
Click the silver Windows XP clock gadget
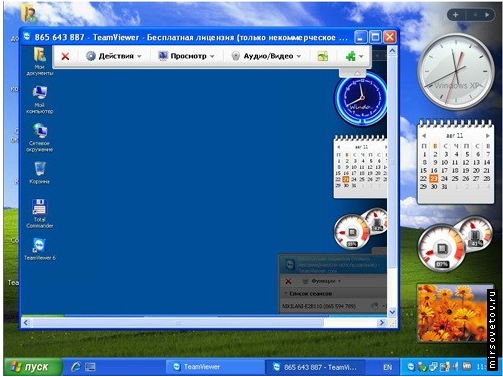[x=456, y=72]
